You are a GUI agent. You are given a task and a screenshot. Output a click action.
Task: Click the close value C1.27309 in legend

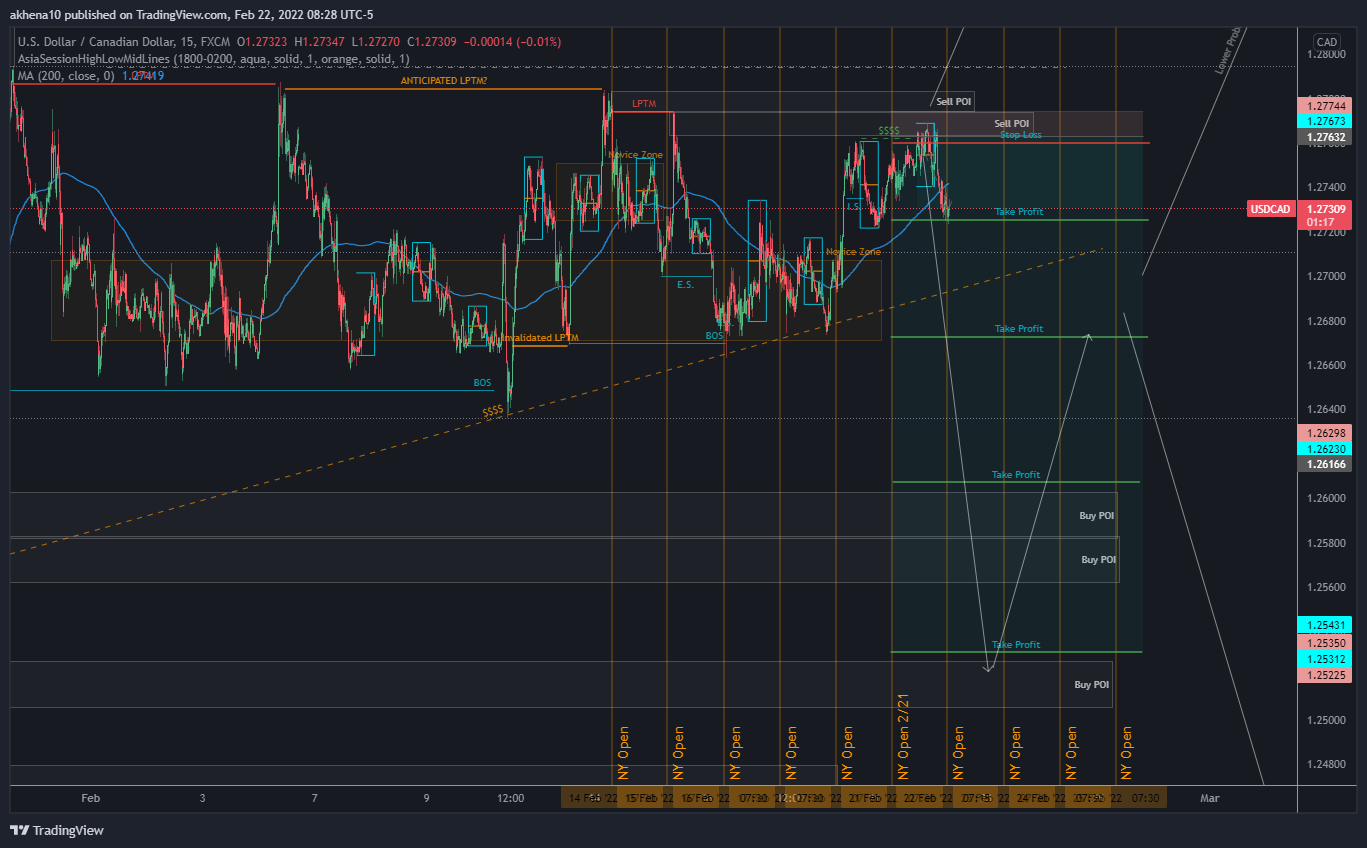432,42
